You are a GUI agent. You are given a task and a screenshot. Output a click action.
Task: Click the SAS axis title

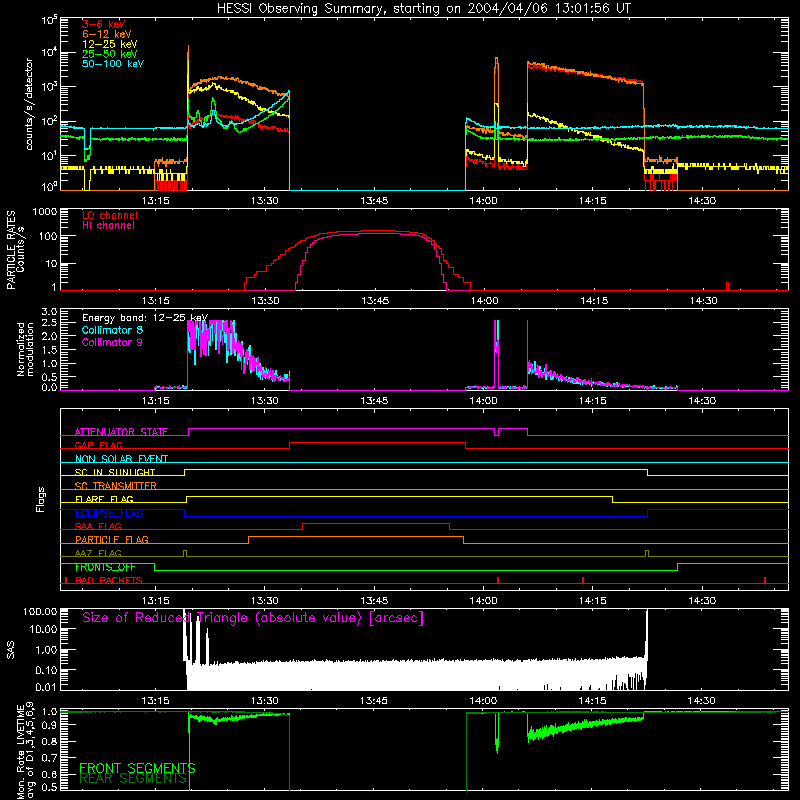11,649
